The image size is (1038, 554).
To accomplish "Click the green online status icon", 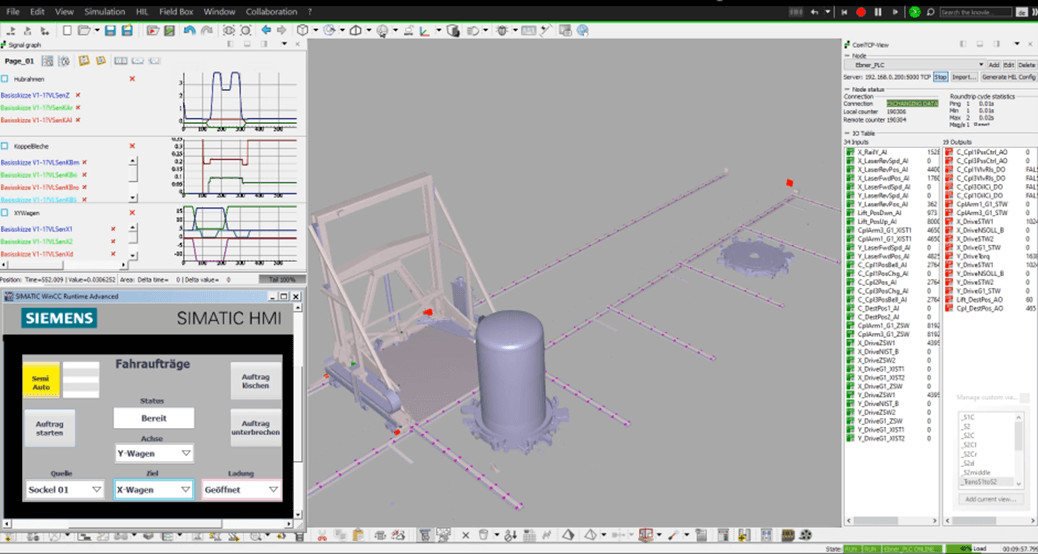I will 914,12.
